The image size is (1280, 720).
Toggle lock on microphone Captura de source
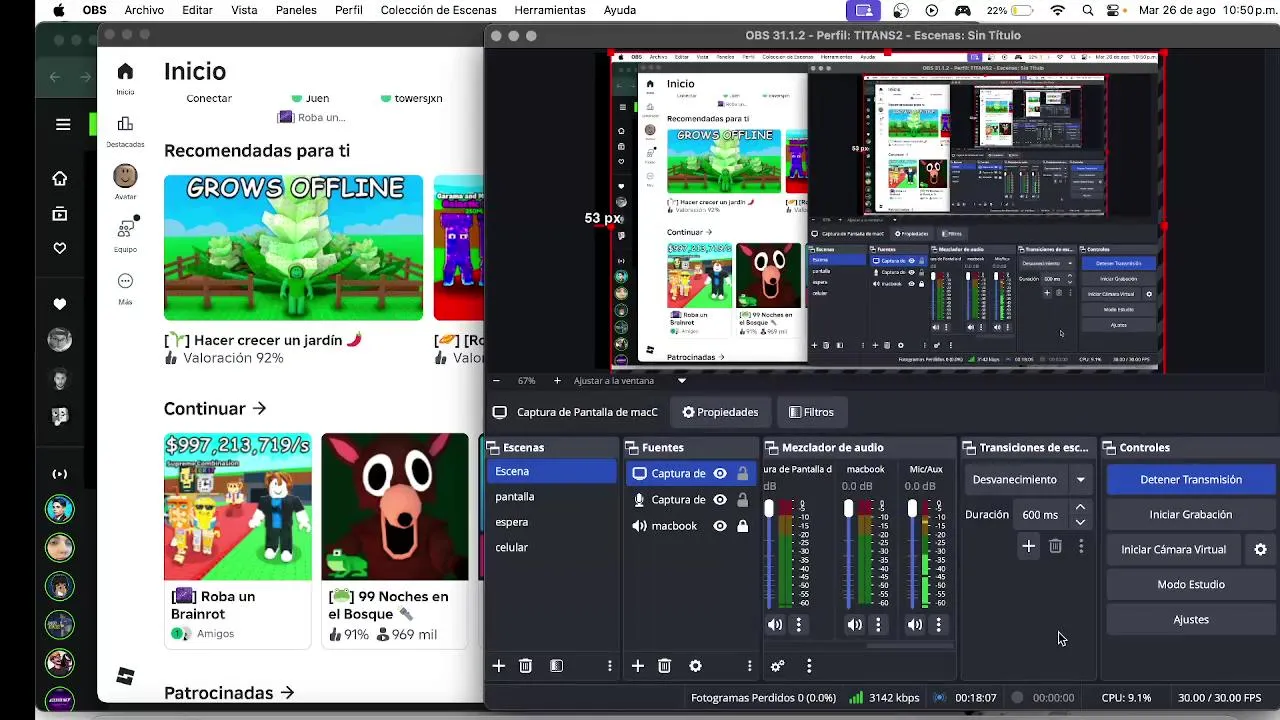click(x=742, y=500)
